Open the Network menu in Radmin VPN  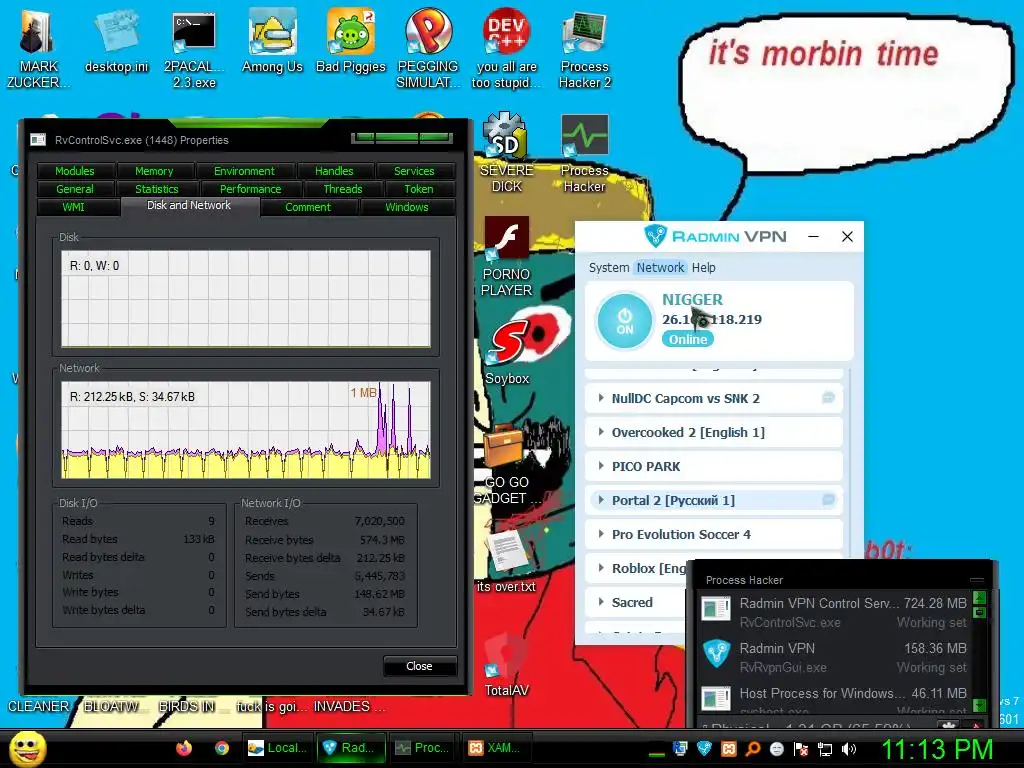point(660,267)
